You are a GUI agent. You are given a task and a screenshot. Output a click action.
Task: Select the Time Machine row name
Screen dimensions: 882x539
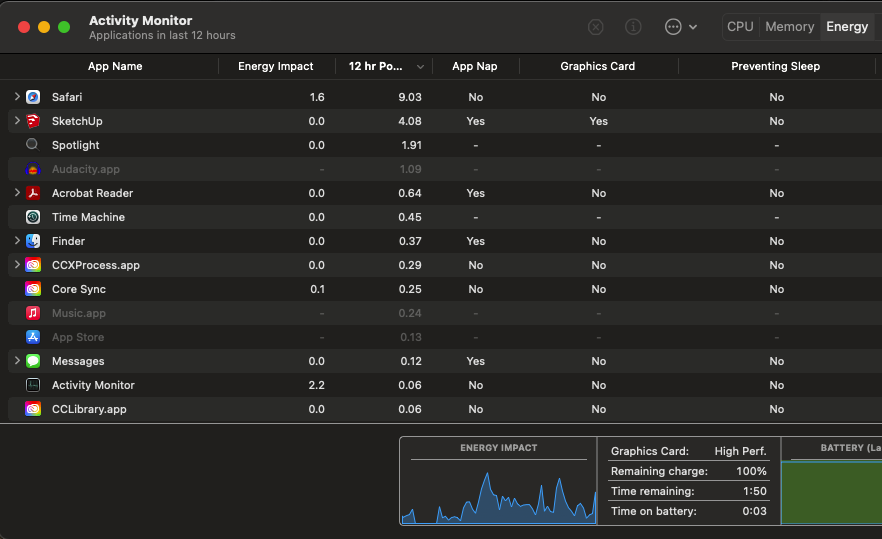click(88, 217)
